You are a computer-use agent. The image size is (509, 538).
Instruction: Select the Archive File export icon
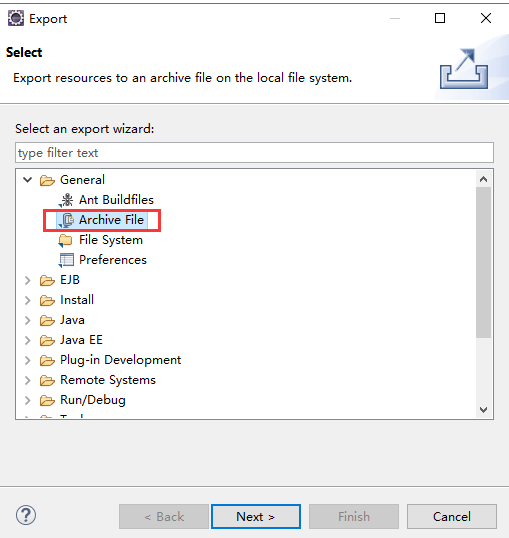(x=66, y=220)
